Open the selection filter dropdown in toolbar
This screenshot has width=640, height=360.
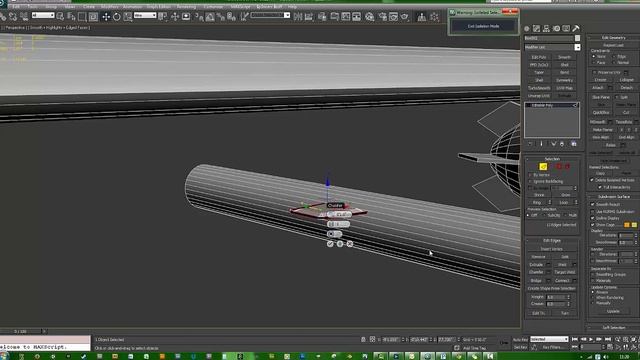(x=43, y=16)
